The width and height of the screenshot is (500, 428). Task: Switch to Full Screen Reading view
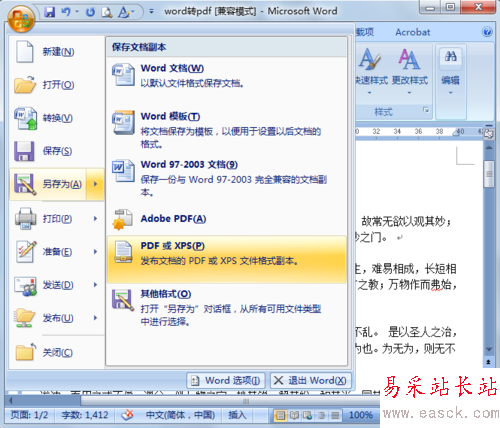294,415
